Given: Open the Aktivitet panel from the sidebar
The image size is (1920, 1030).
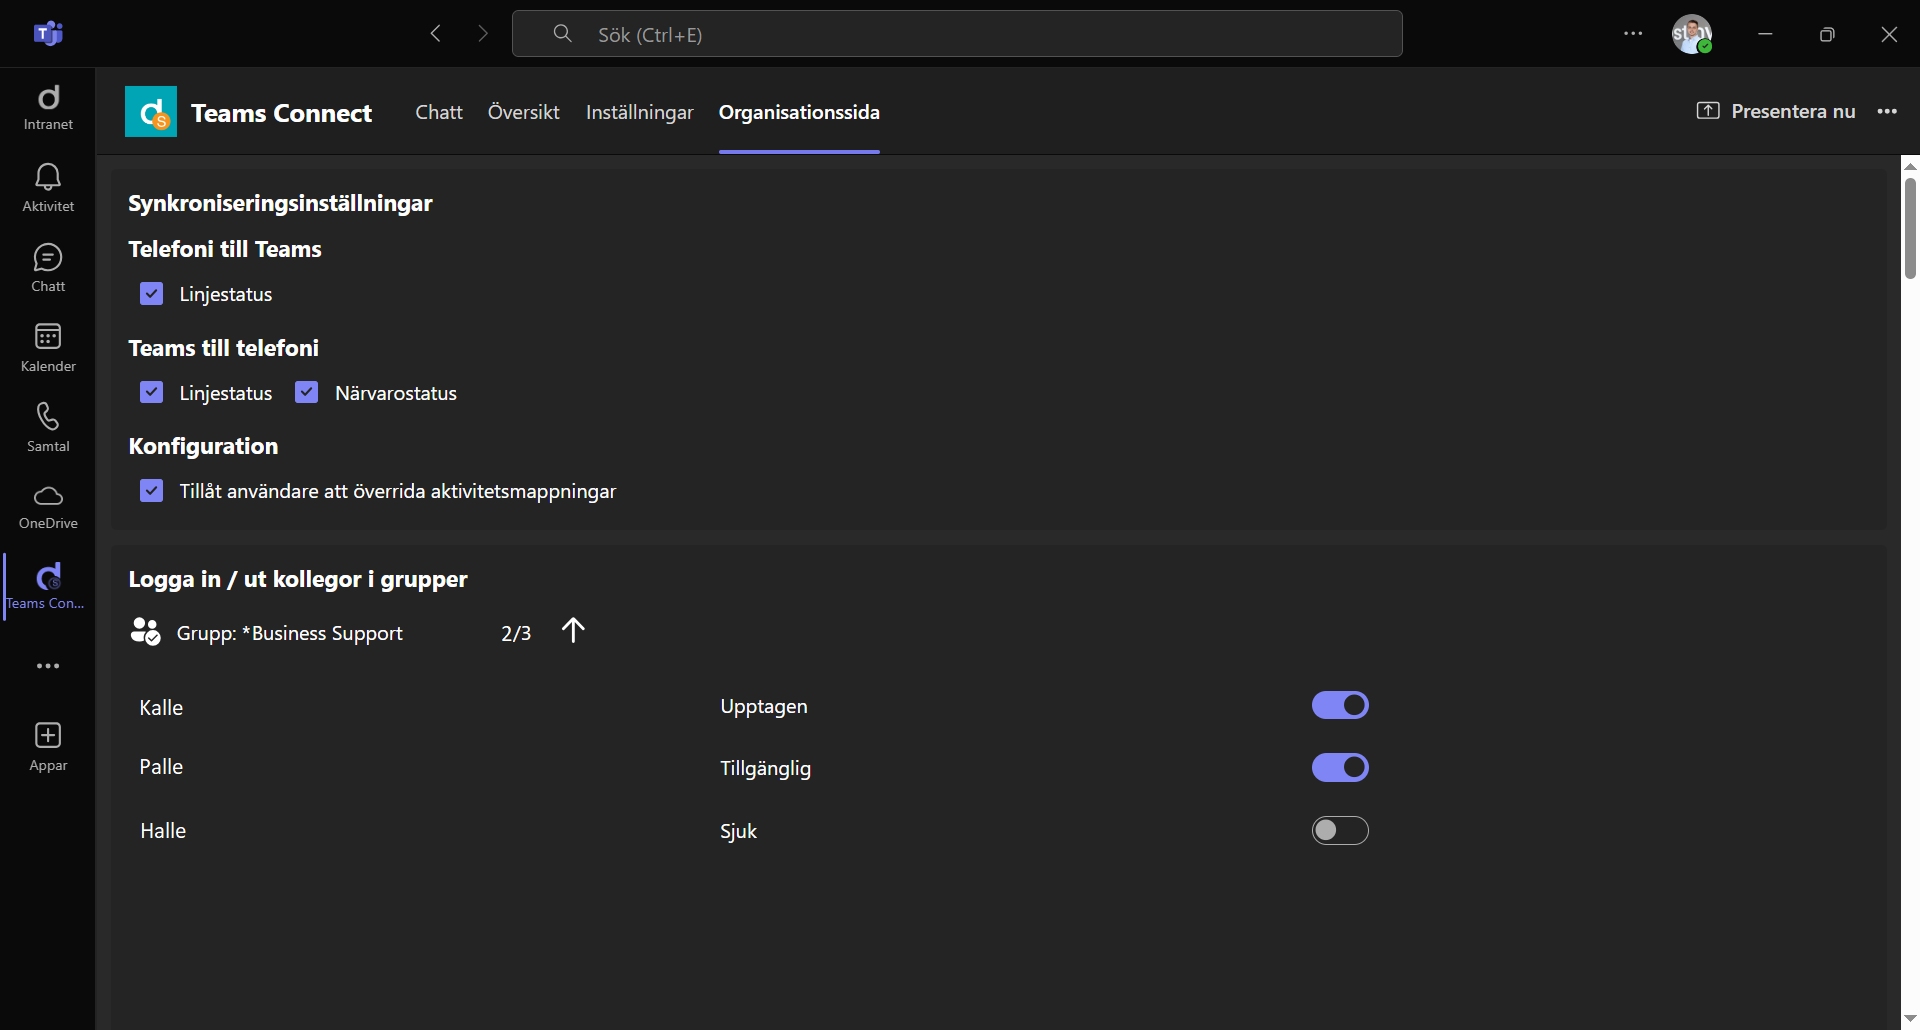Looking at the screenshot, I should coord(47,188).
